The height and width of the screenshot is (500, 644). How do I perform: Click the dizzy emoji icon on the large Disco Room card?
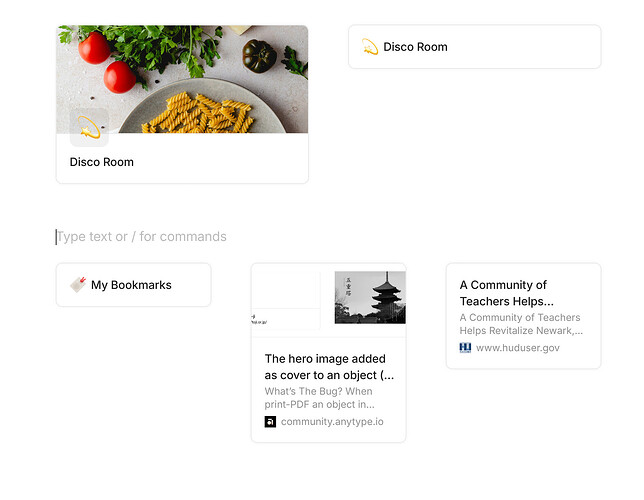89,127
